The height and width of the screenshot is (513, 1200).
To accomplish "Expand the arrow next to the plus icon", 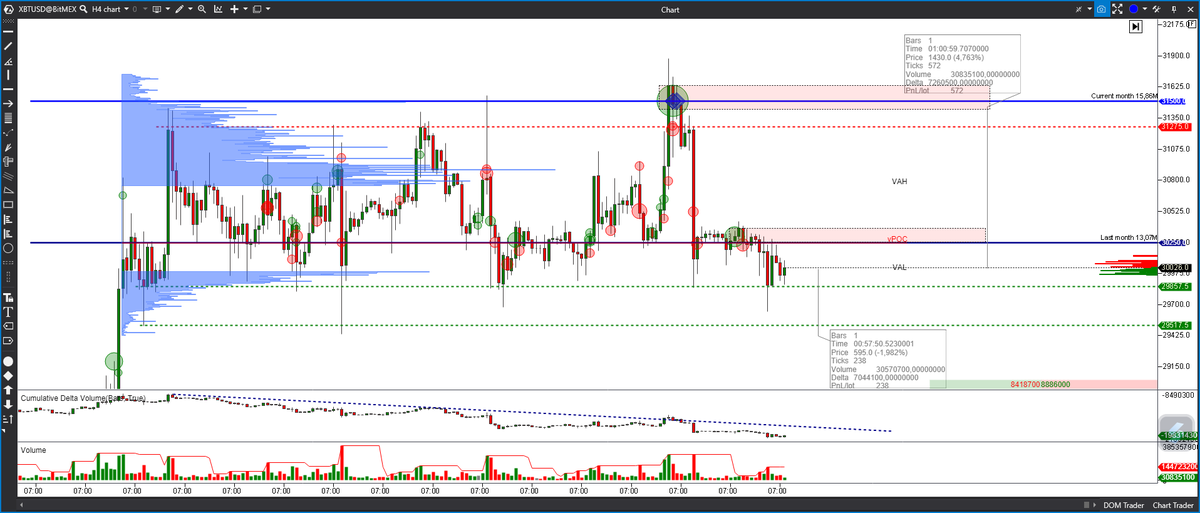I will [x=245, y=9].
